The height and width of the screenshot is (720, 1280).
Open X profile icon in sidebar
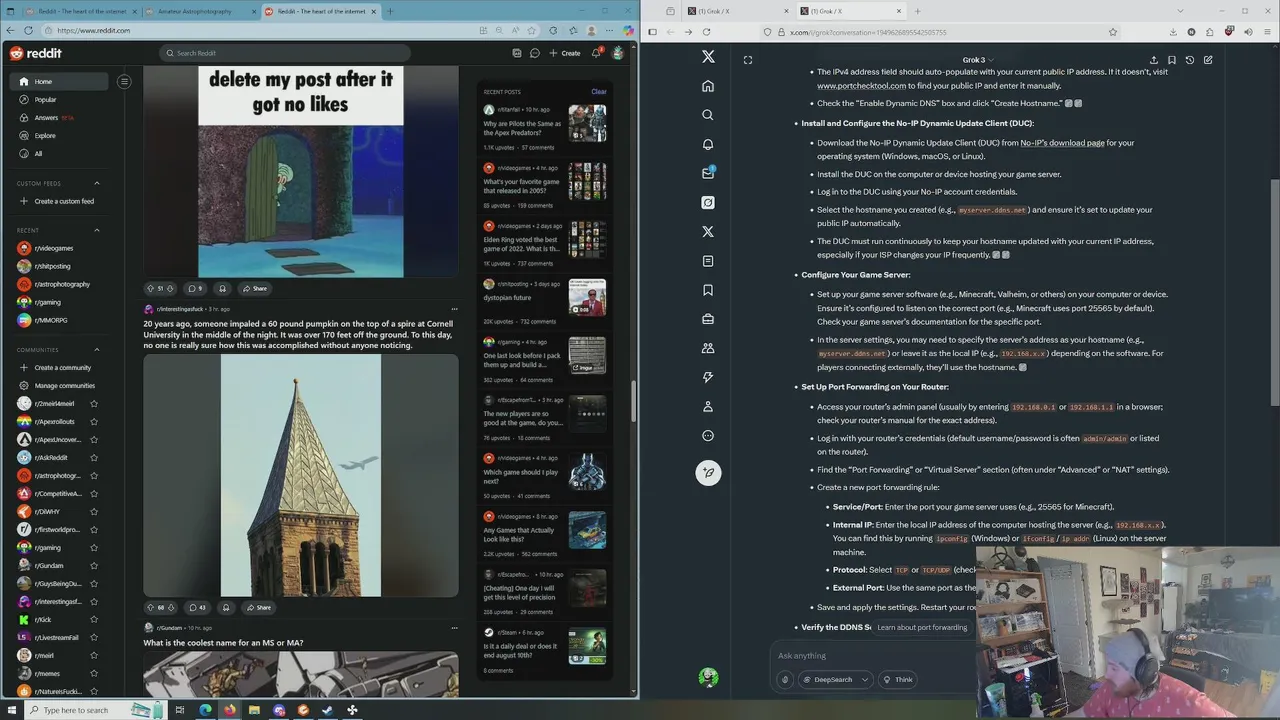point(708,406)
